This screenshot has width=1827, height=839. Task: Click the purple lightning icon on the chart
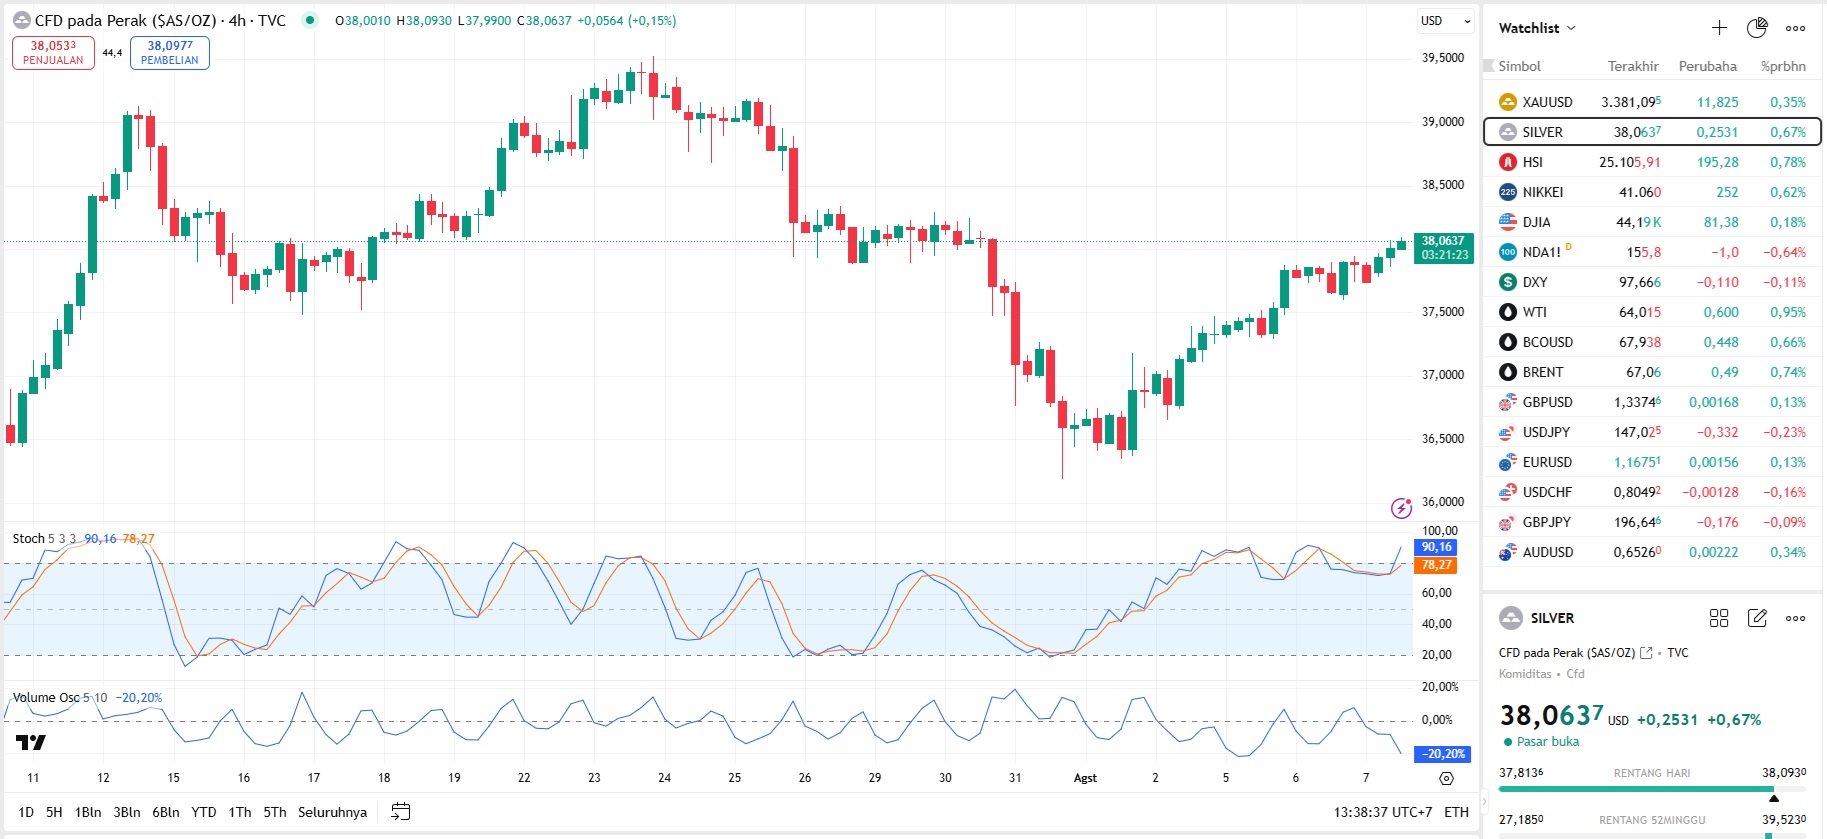pos(1402,508)
